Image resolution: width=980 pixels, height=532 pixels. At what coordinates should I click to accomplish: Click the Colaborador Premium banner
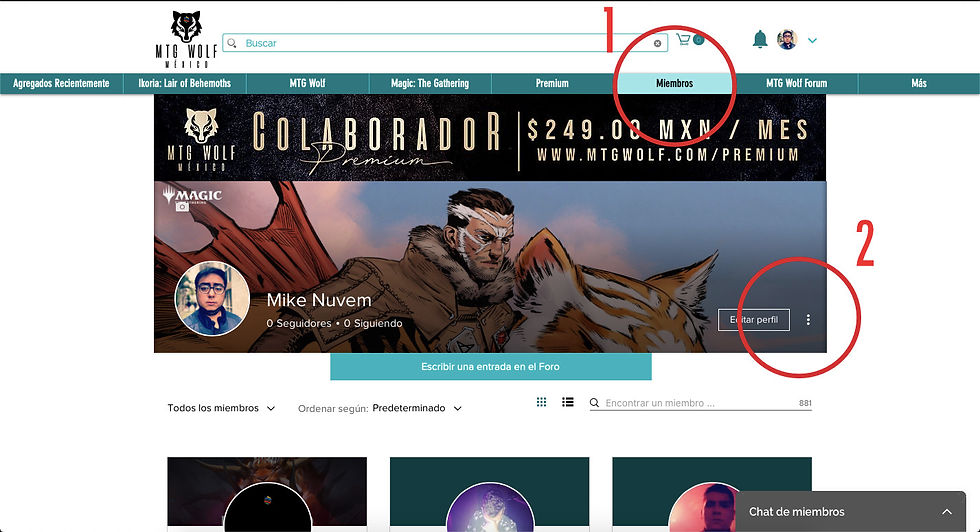[x=490, y=138]
